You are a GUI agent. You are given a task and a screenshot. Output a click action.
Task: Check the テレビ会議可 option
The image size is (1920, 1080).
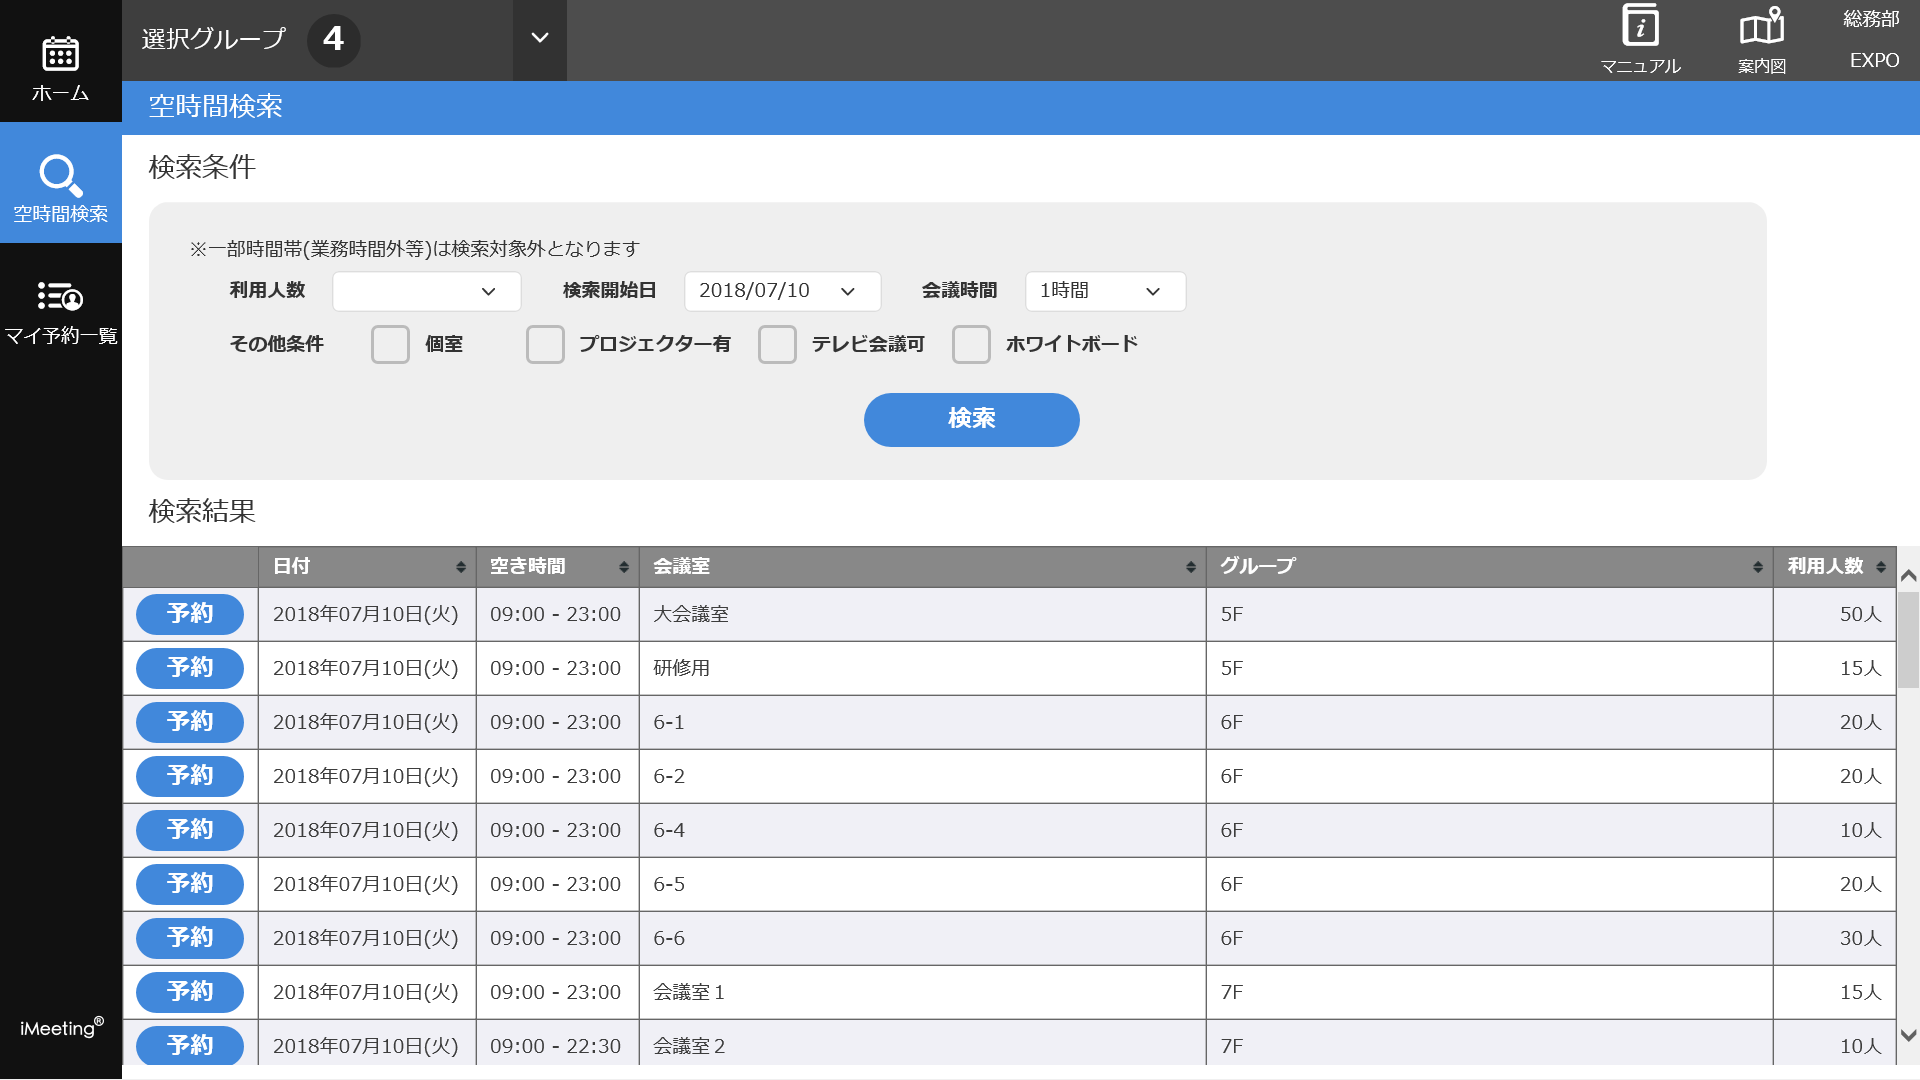click(x=777, y=344)
